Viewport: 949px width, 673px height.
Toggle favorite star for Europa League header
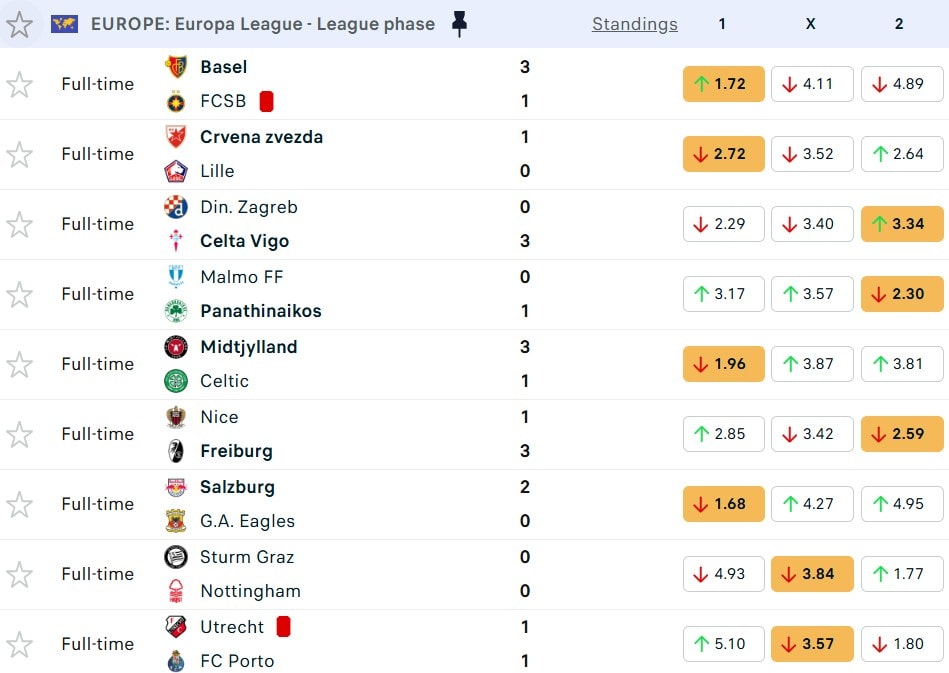20,24
